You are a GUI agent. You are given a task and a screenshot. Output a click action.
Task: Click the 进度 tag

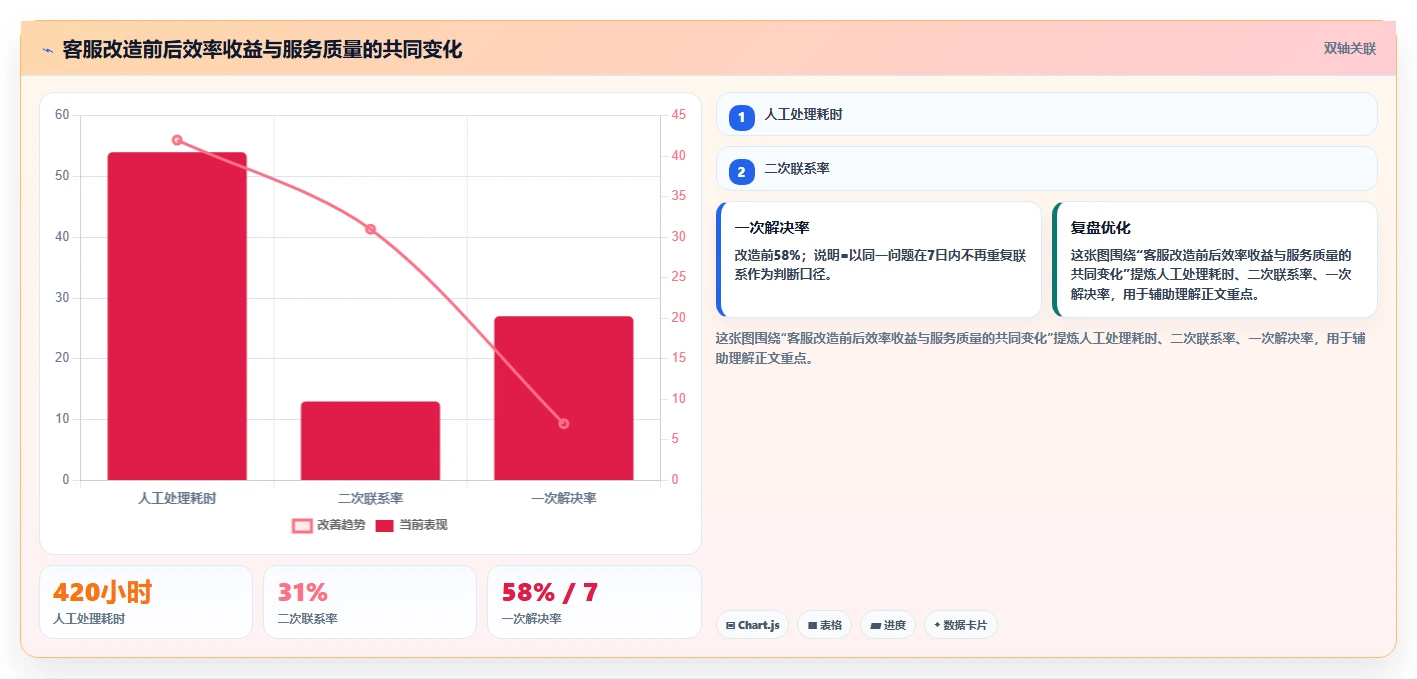tap(888, 625)
